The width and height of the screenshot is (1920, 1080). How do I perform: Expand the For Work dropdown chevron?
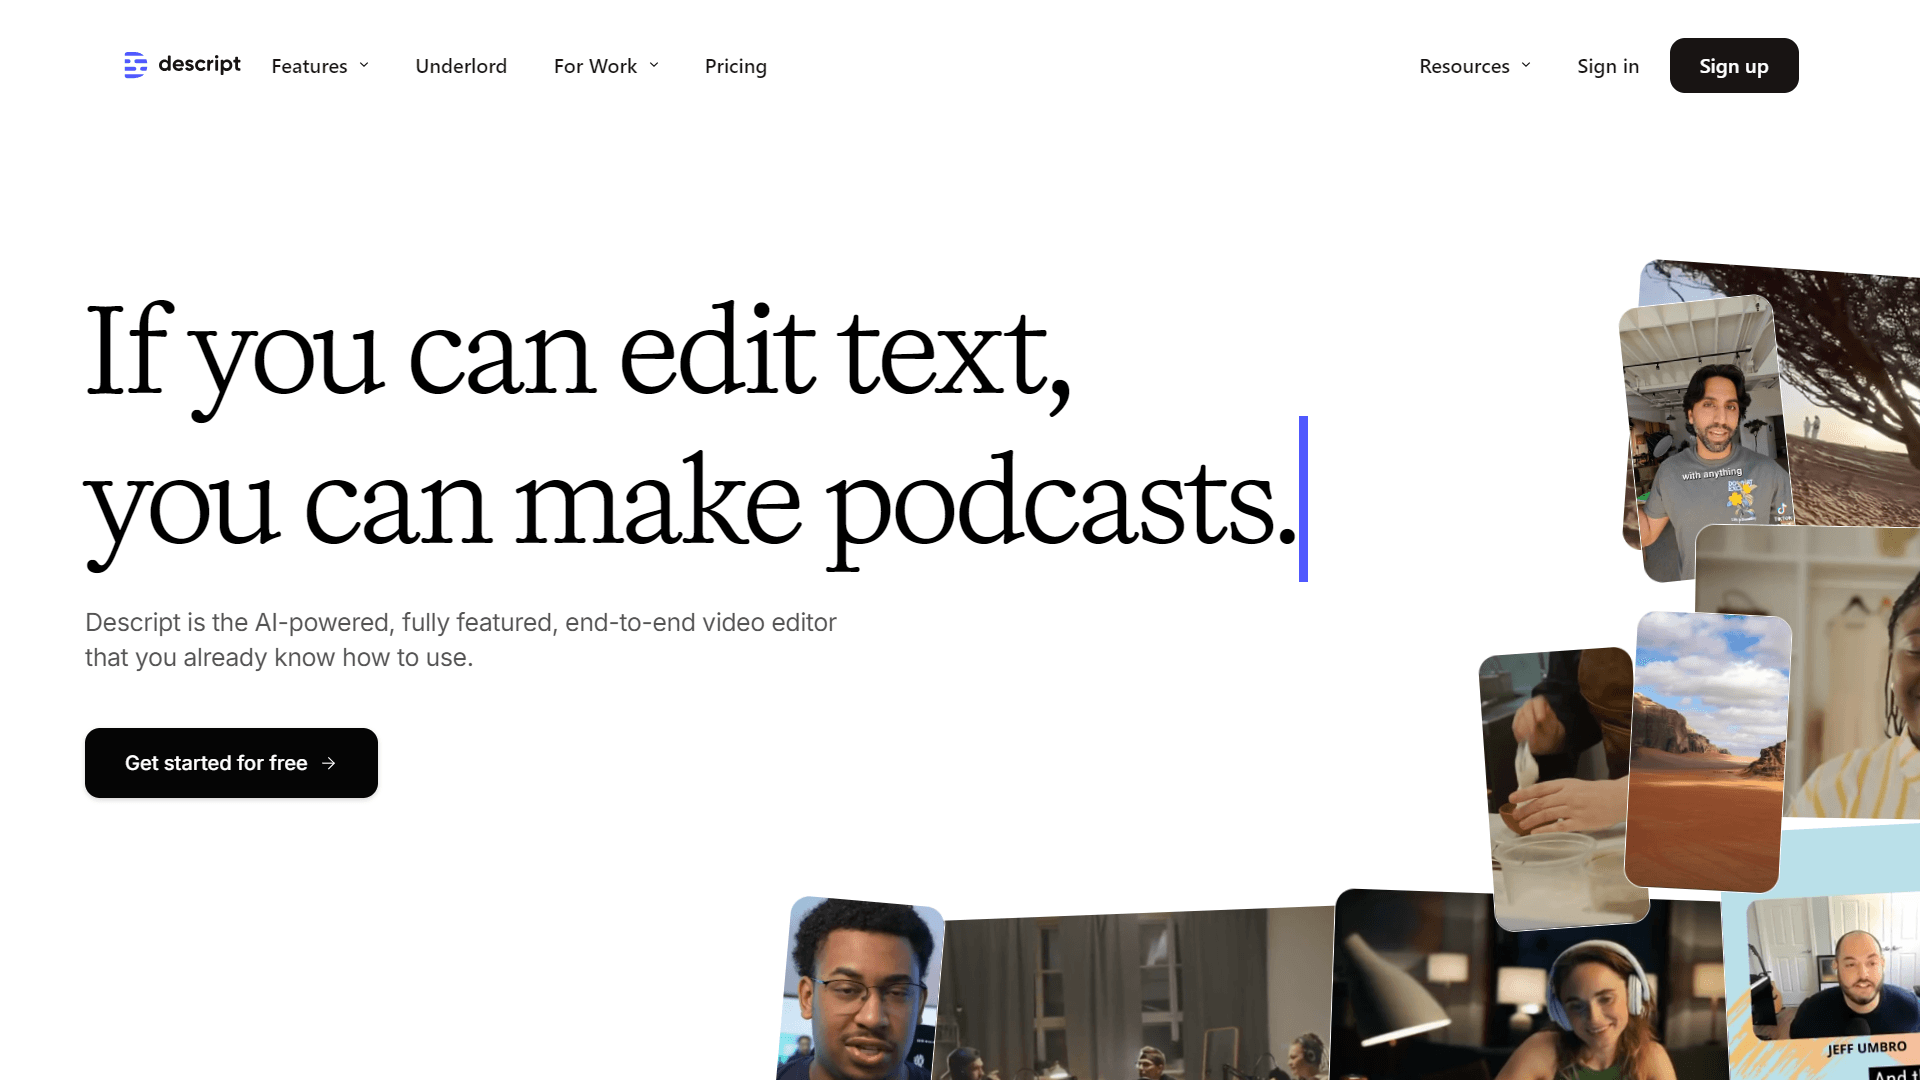pyautogui.click(x=654, y=65)
